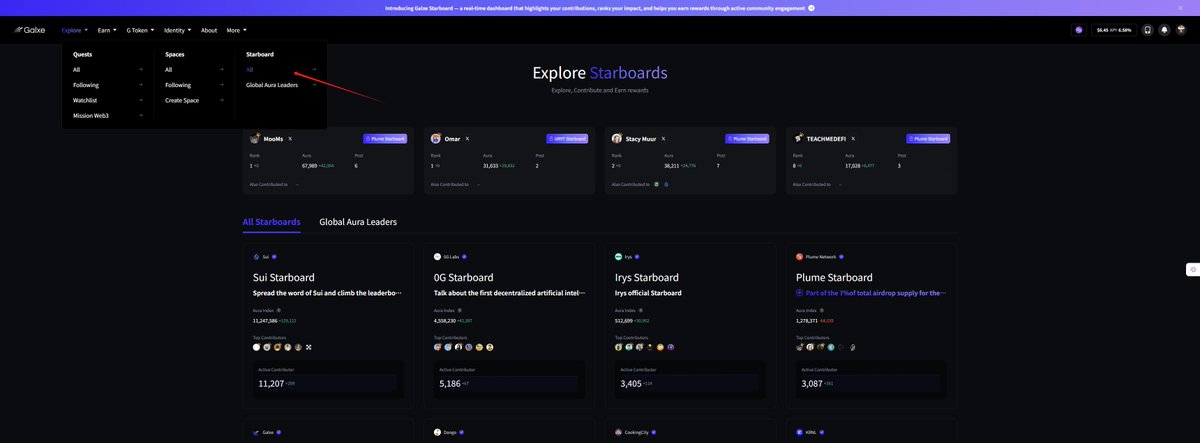Click X icon beside MooMs
Viewport: 1200px width, 443px height.
coord(290,139)
